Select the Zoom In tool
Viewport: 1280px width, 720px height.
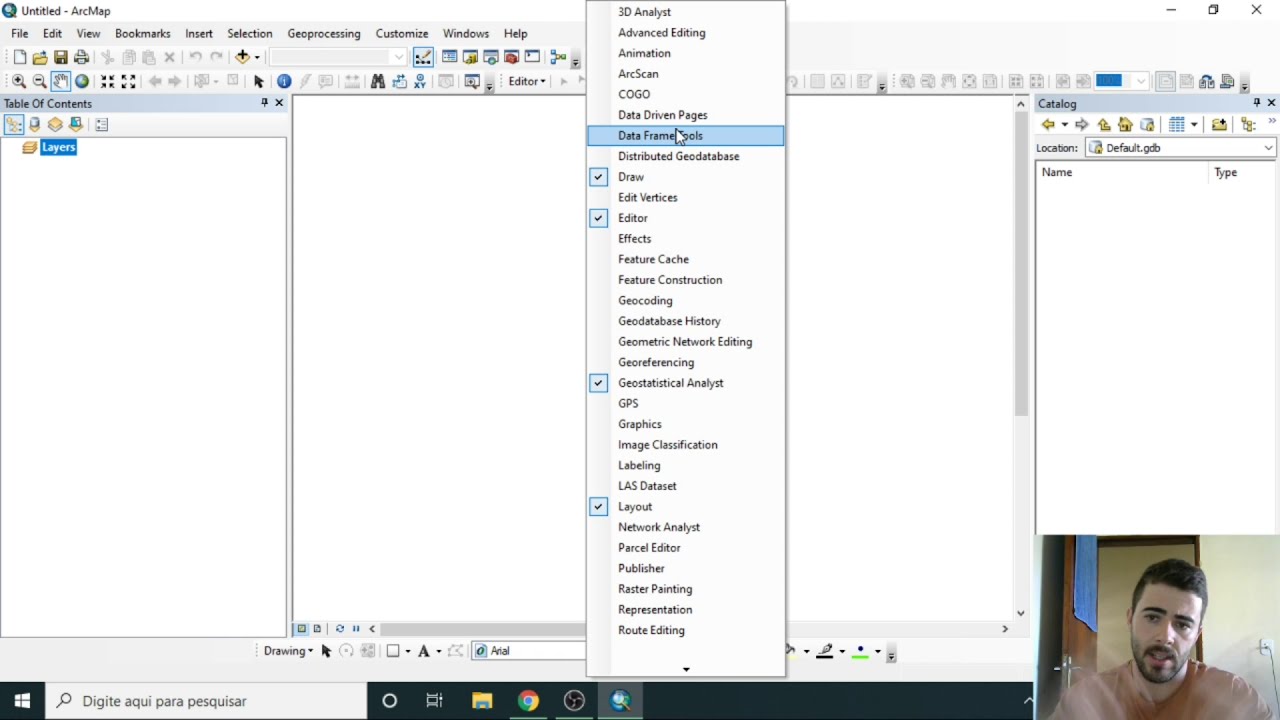tap(19, 81)
